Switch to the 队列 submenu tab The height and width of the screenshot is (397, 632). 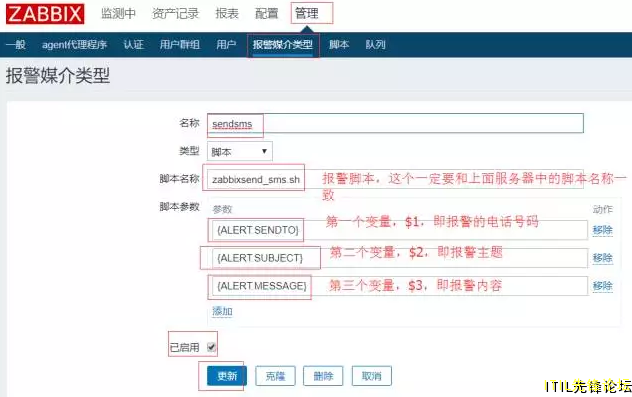(x=375, y=44)
